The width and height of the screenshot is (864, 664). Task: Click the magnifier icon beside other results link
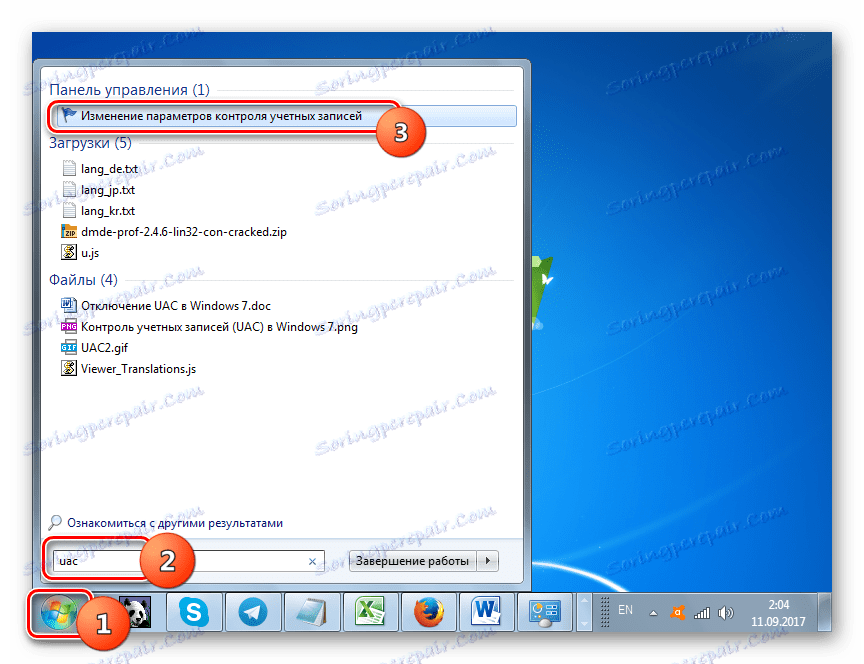pyautogui.click(x=55, y=521)
